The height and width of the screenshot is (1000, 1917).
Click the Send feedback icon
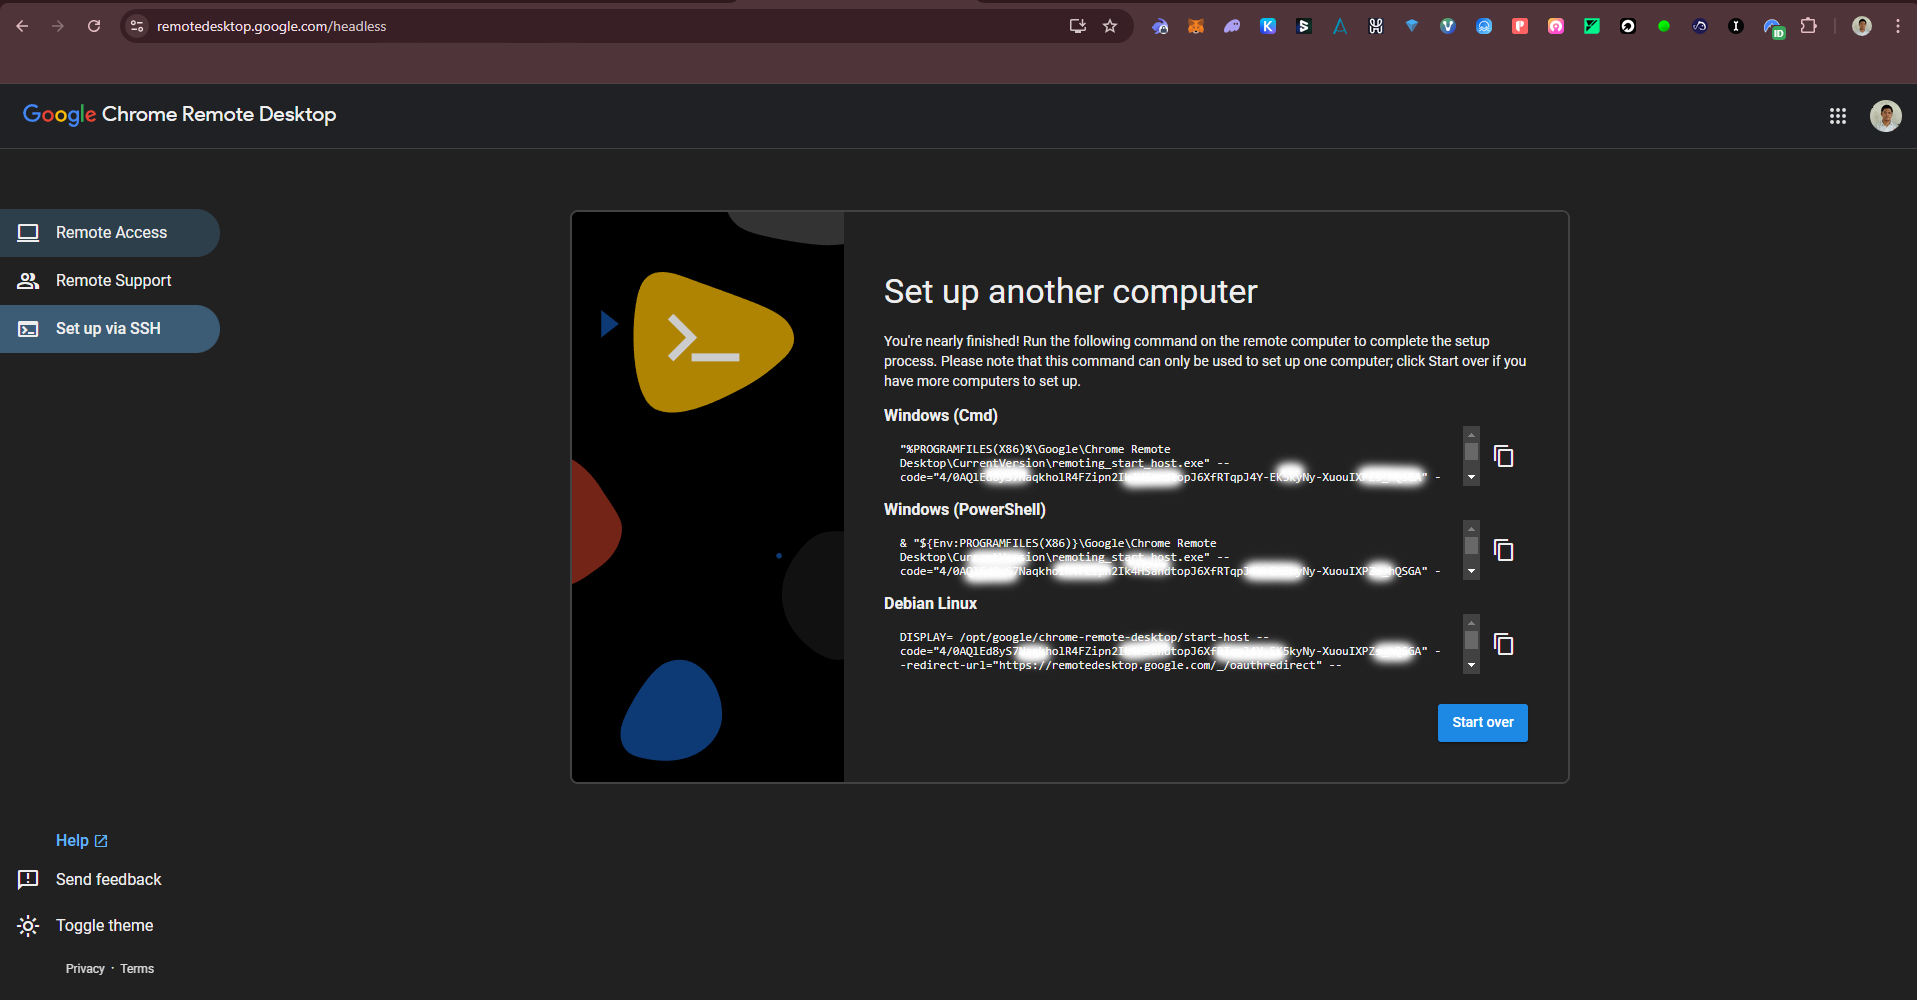[x=28, y=879]
